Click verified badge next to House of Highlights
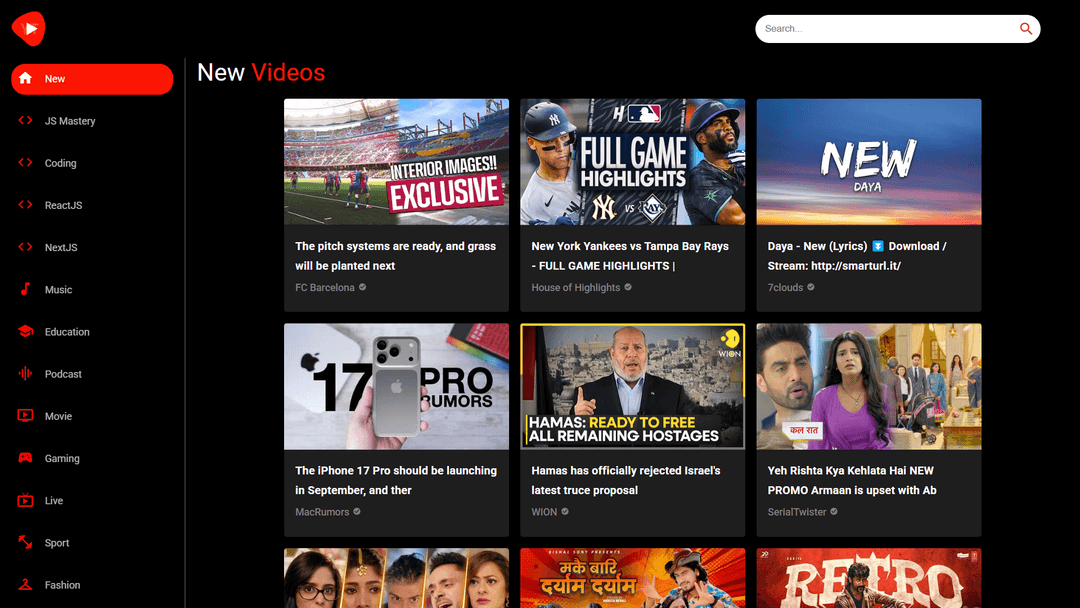This screenshot has height=608, width=1080. (628, 287)
